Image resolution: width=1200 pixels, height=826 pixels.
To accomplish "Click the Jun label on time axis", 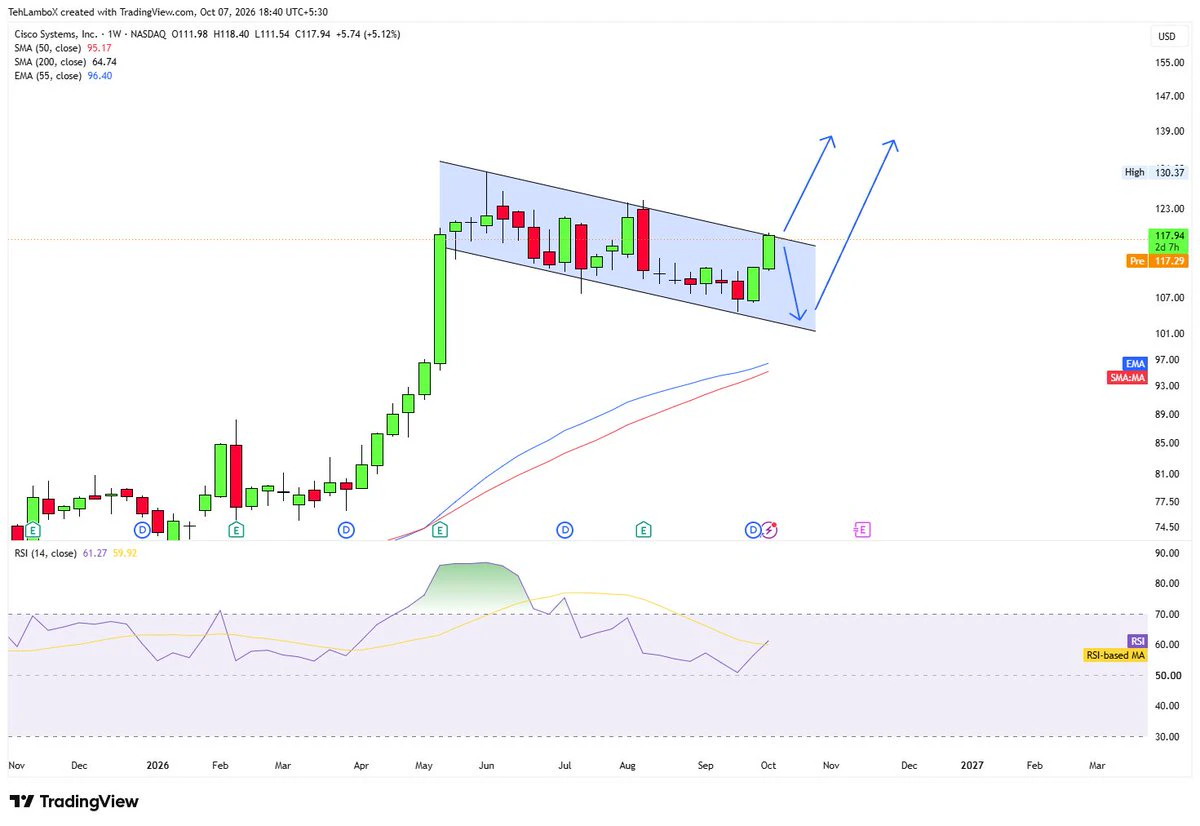I will tap(487, 765).
